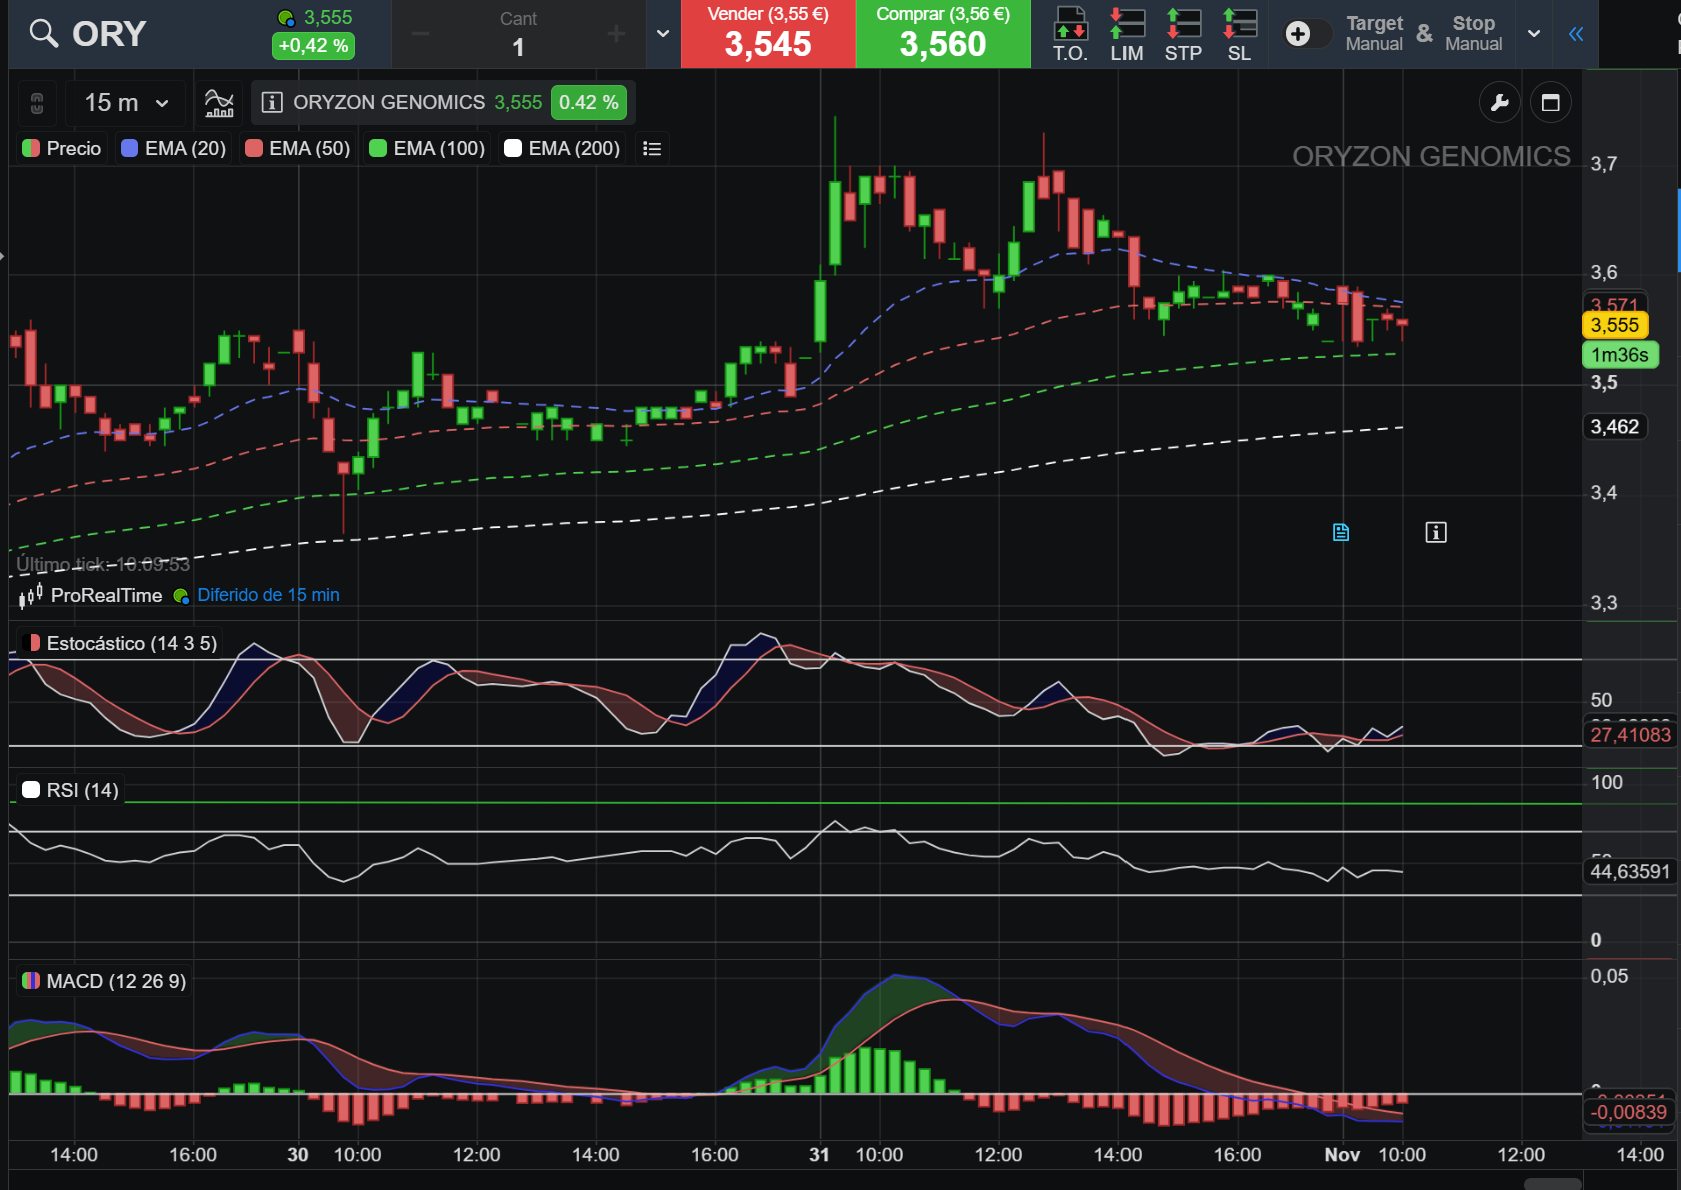
Task: Click the blue document note icon on chart
Action: pos(1341,532)
